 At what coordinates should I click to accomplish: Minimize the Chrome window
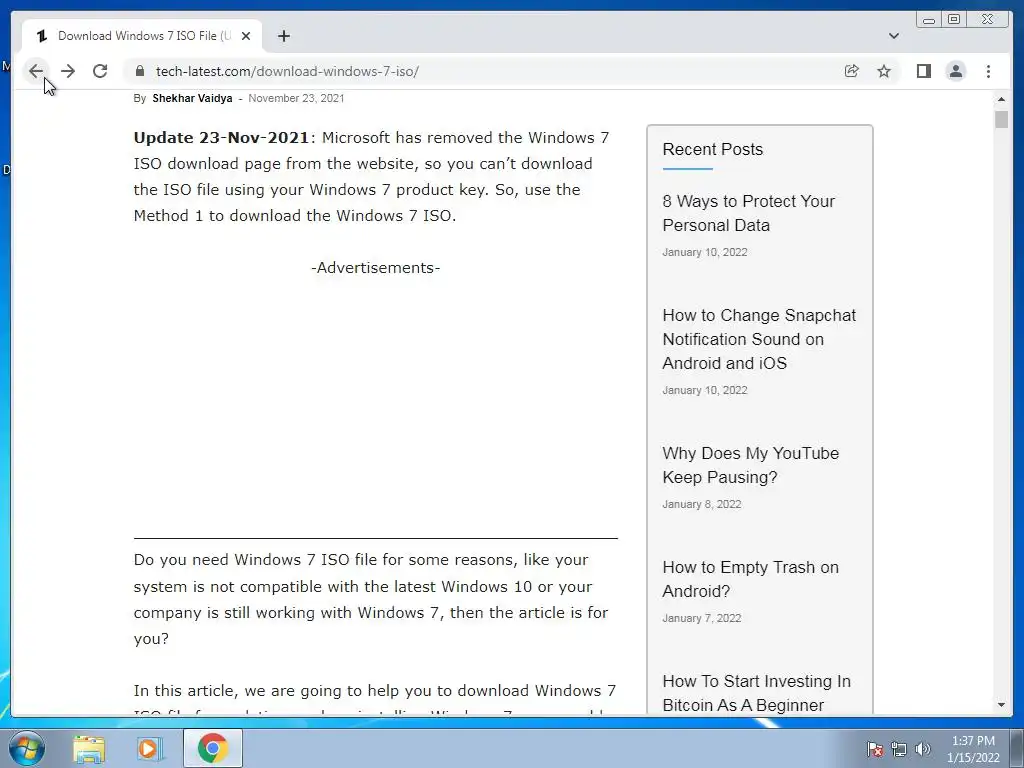coord(929,20)
